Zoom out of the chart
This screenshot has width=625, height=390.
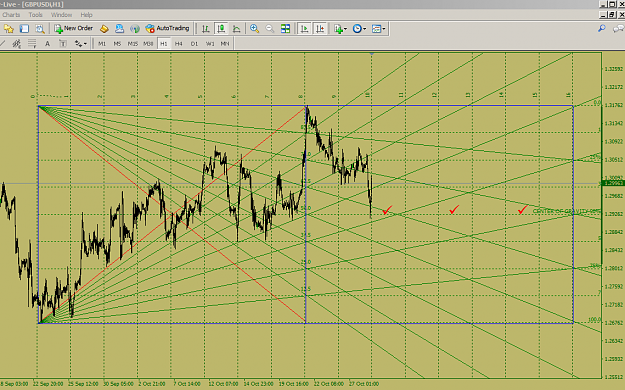(270, 29)
